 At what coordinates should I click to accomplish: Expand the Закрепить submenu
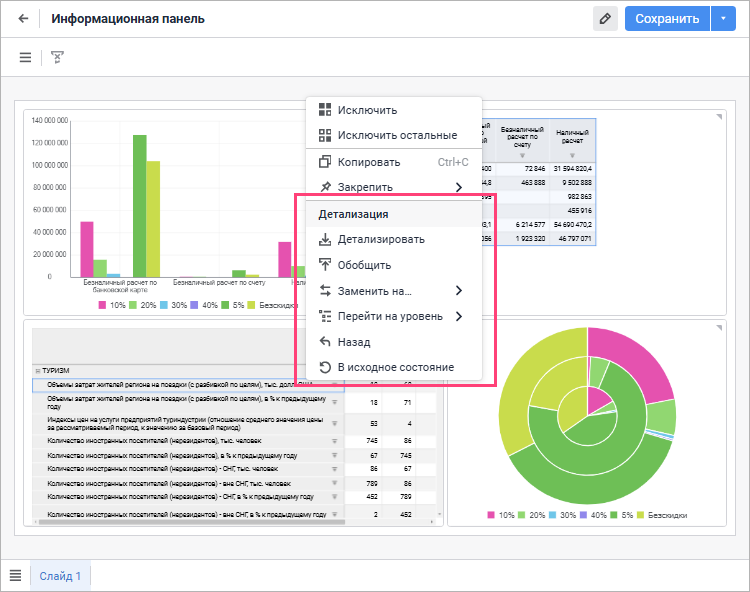click(x=458, y=187)
